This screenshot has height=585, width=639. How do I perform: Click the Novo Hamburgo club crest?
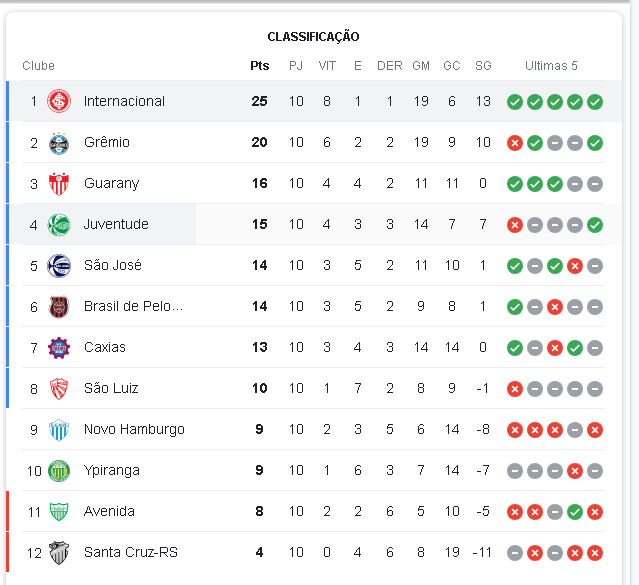click(59, 430)
